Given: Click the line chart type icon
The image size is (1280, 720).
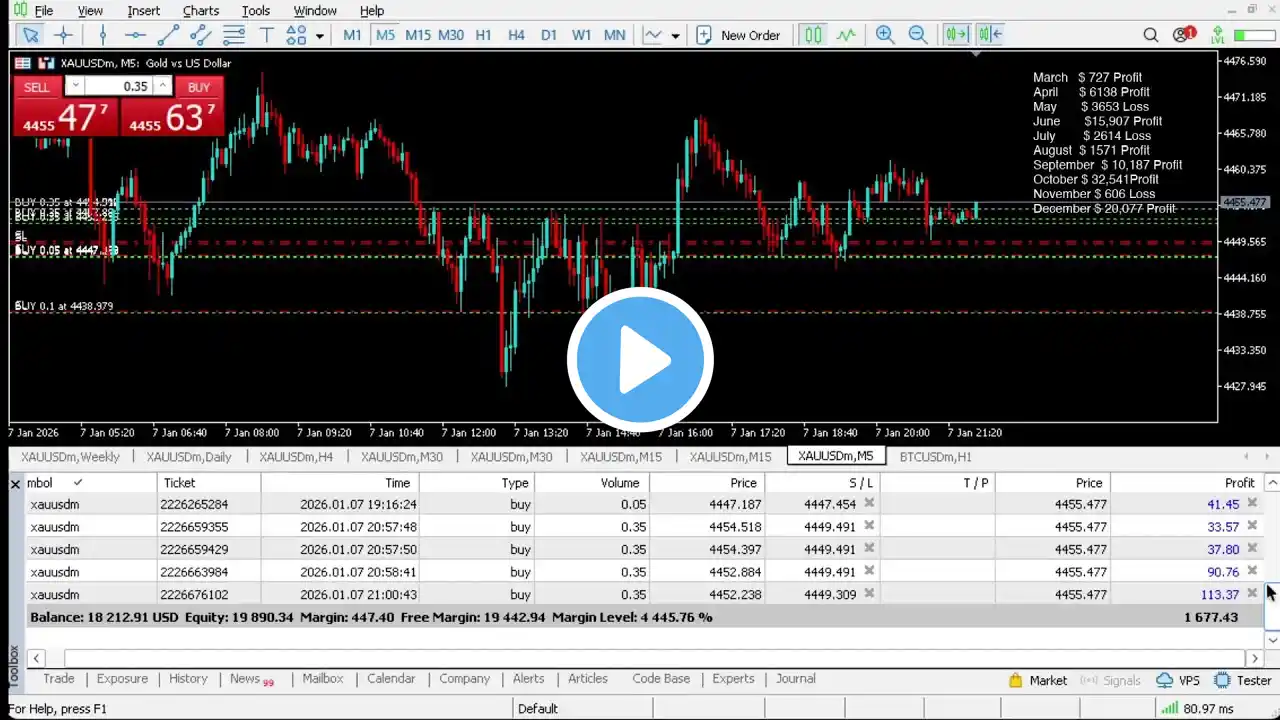Looking at the screenshot, I should 653,35.
